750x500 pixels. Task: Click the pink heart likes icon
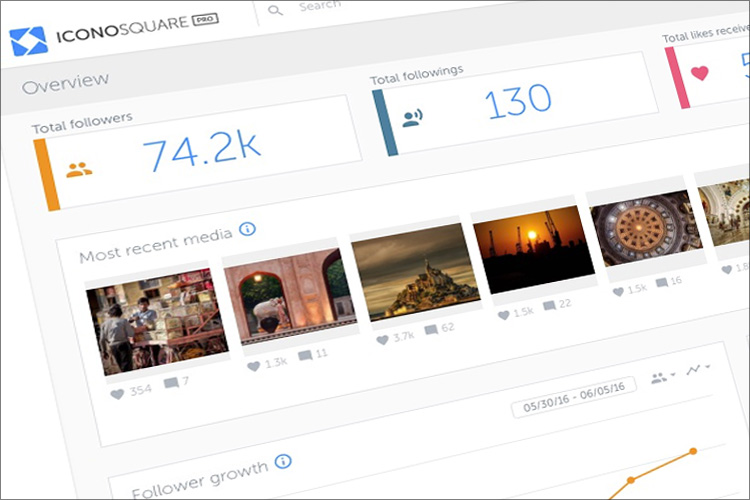click(x=700, y=73)
